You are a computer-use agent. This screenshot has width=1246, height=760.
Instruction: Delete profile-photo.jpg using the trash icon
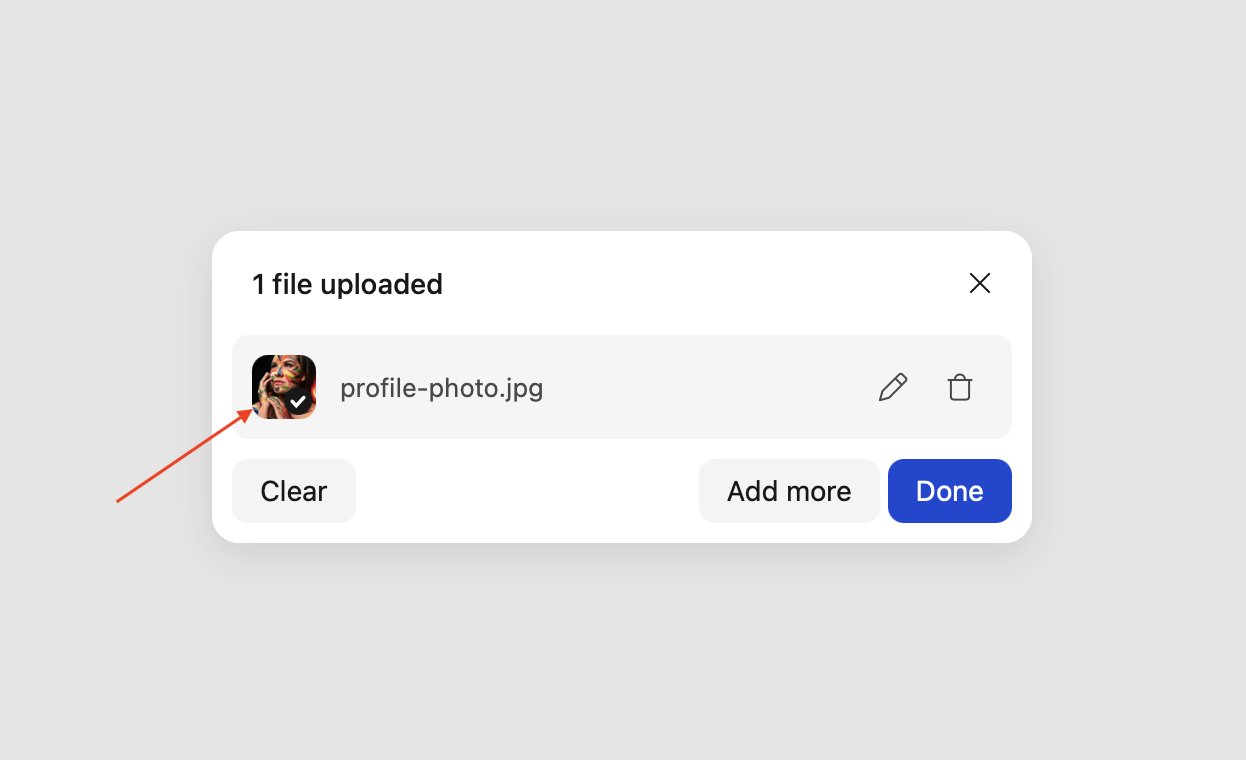click(960, 387)
